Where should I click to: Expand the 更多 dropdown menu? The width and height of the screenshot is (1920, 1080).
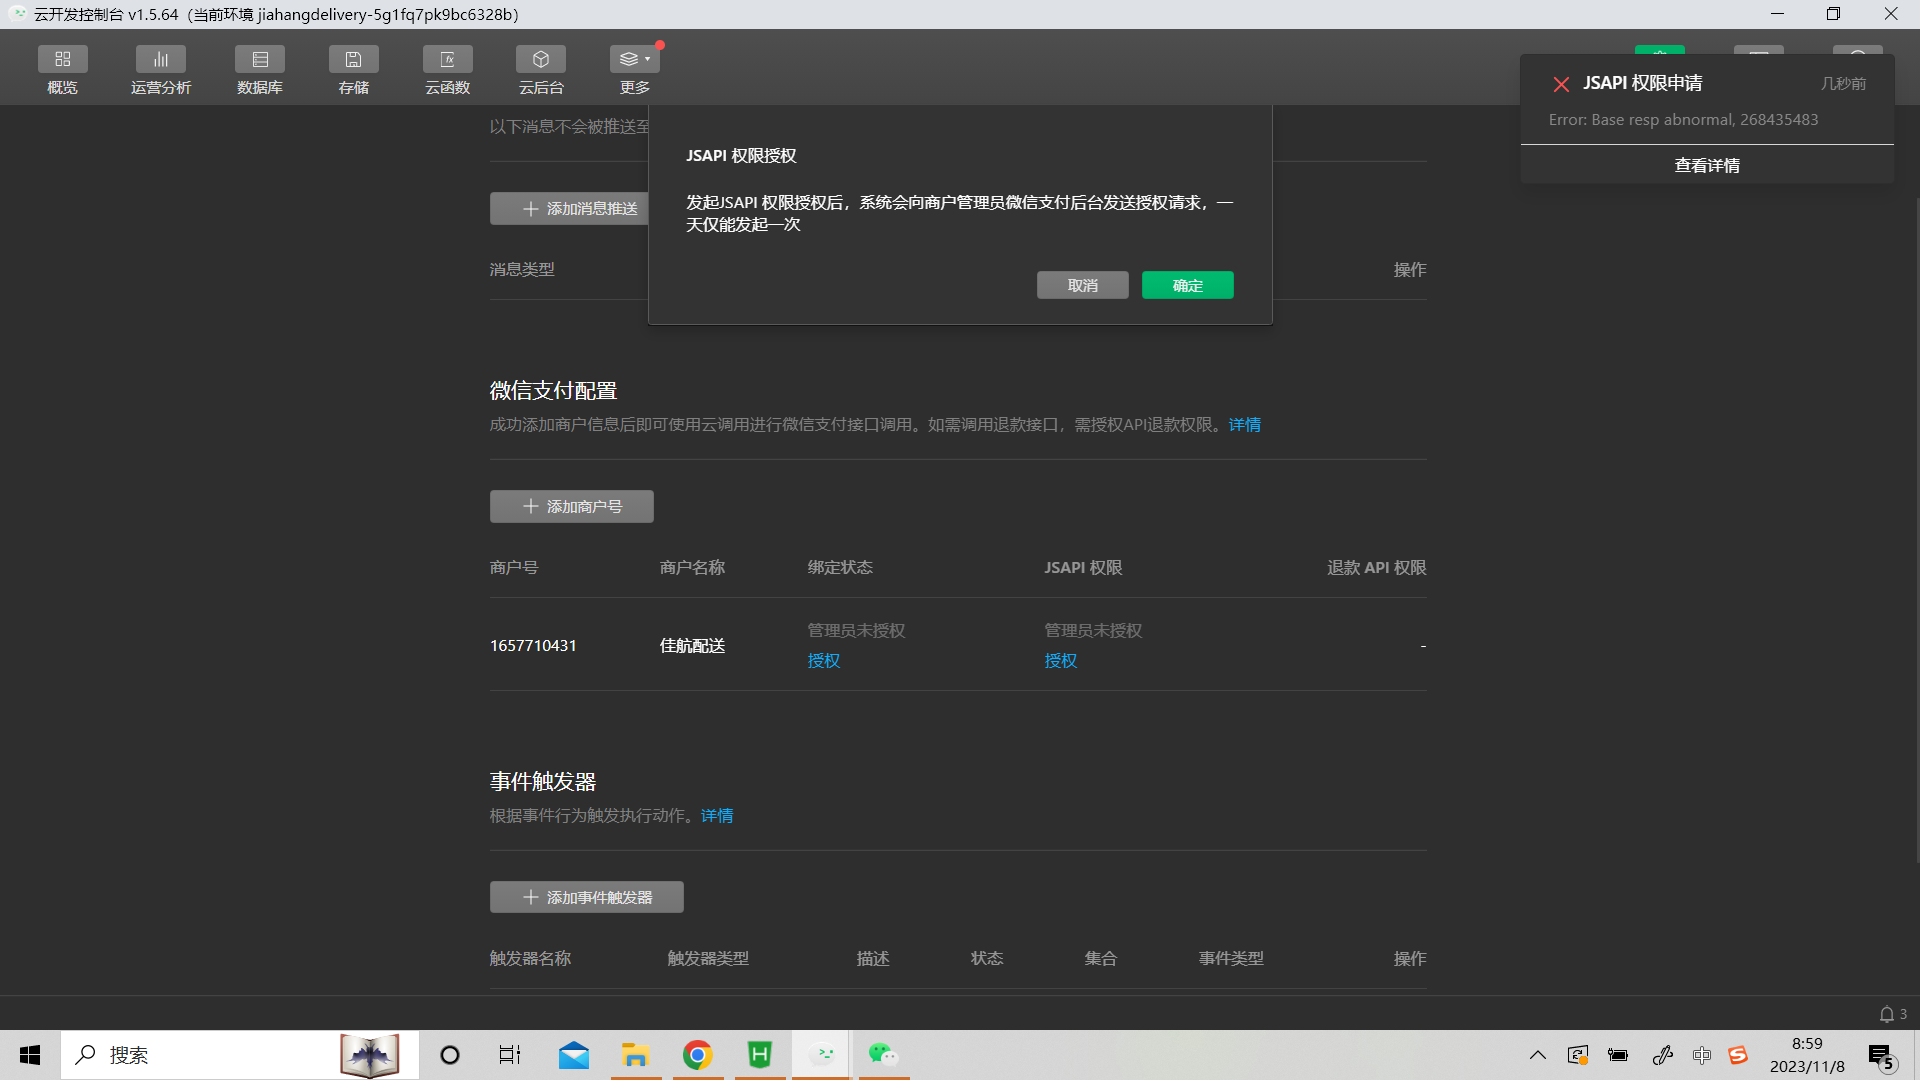click(x=634, y=60)
